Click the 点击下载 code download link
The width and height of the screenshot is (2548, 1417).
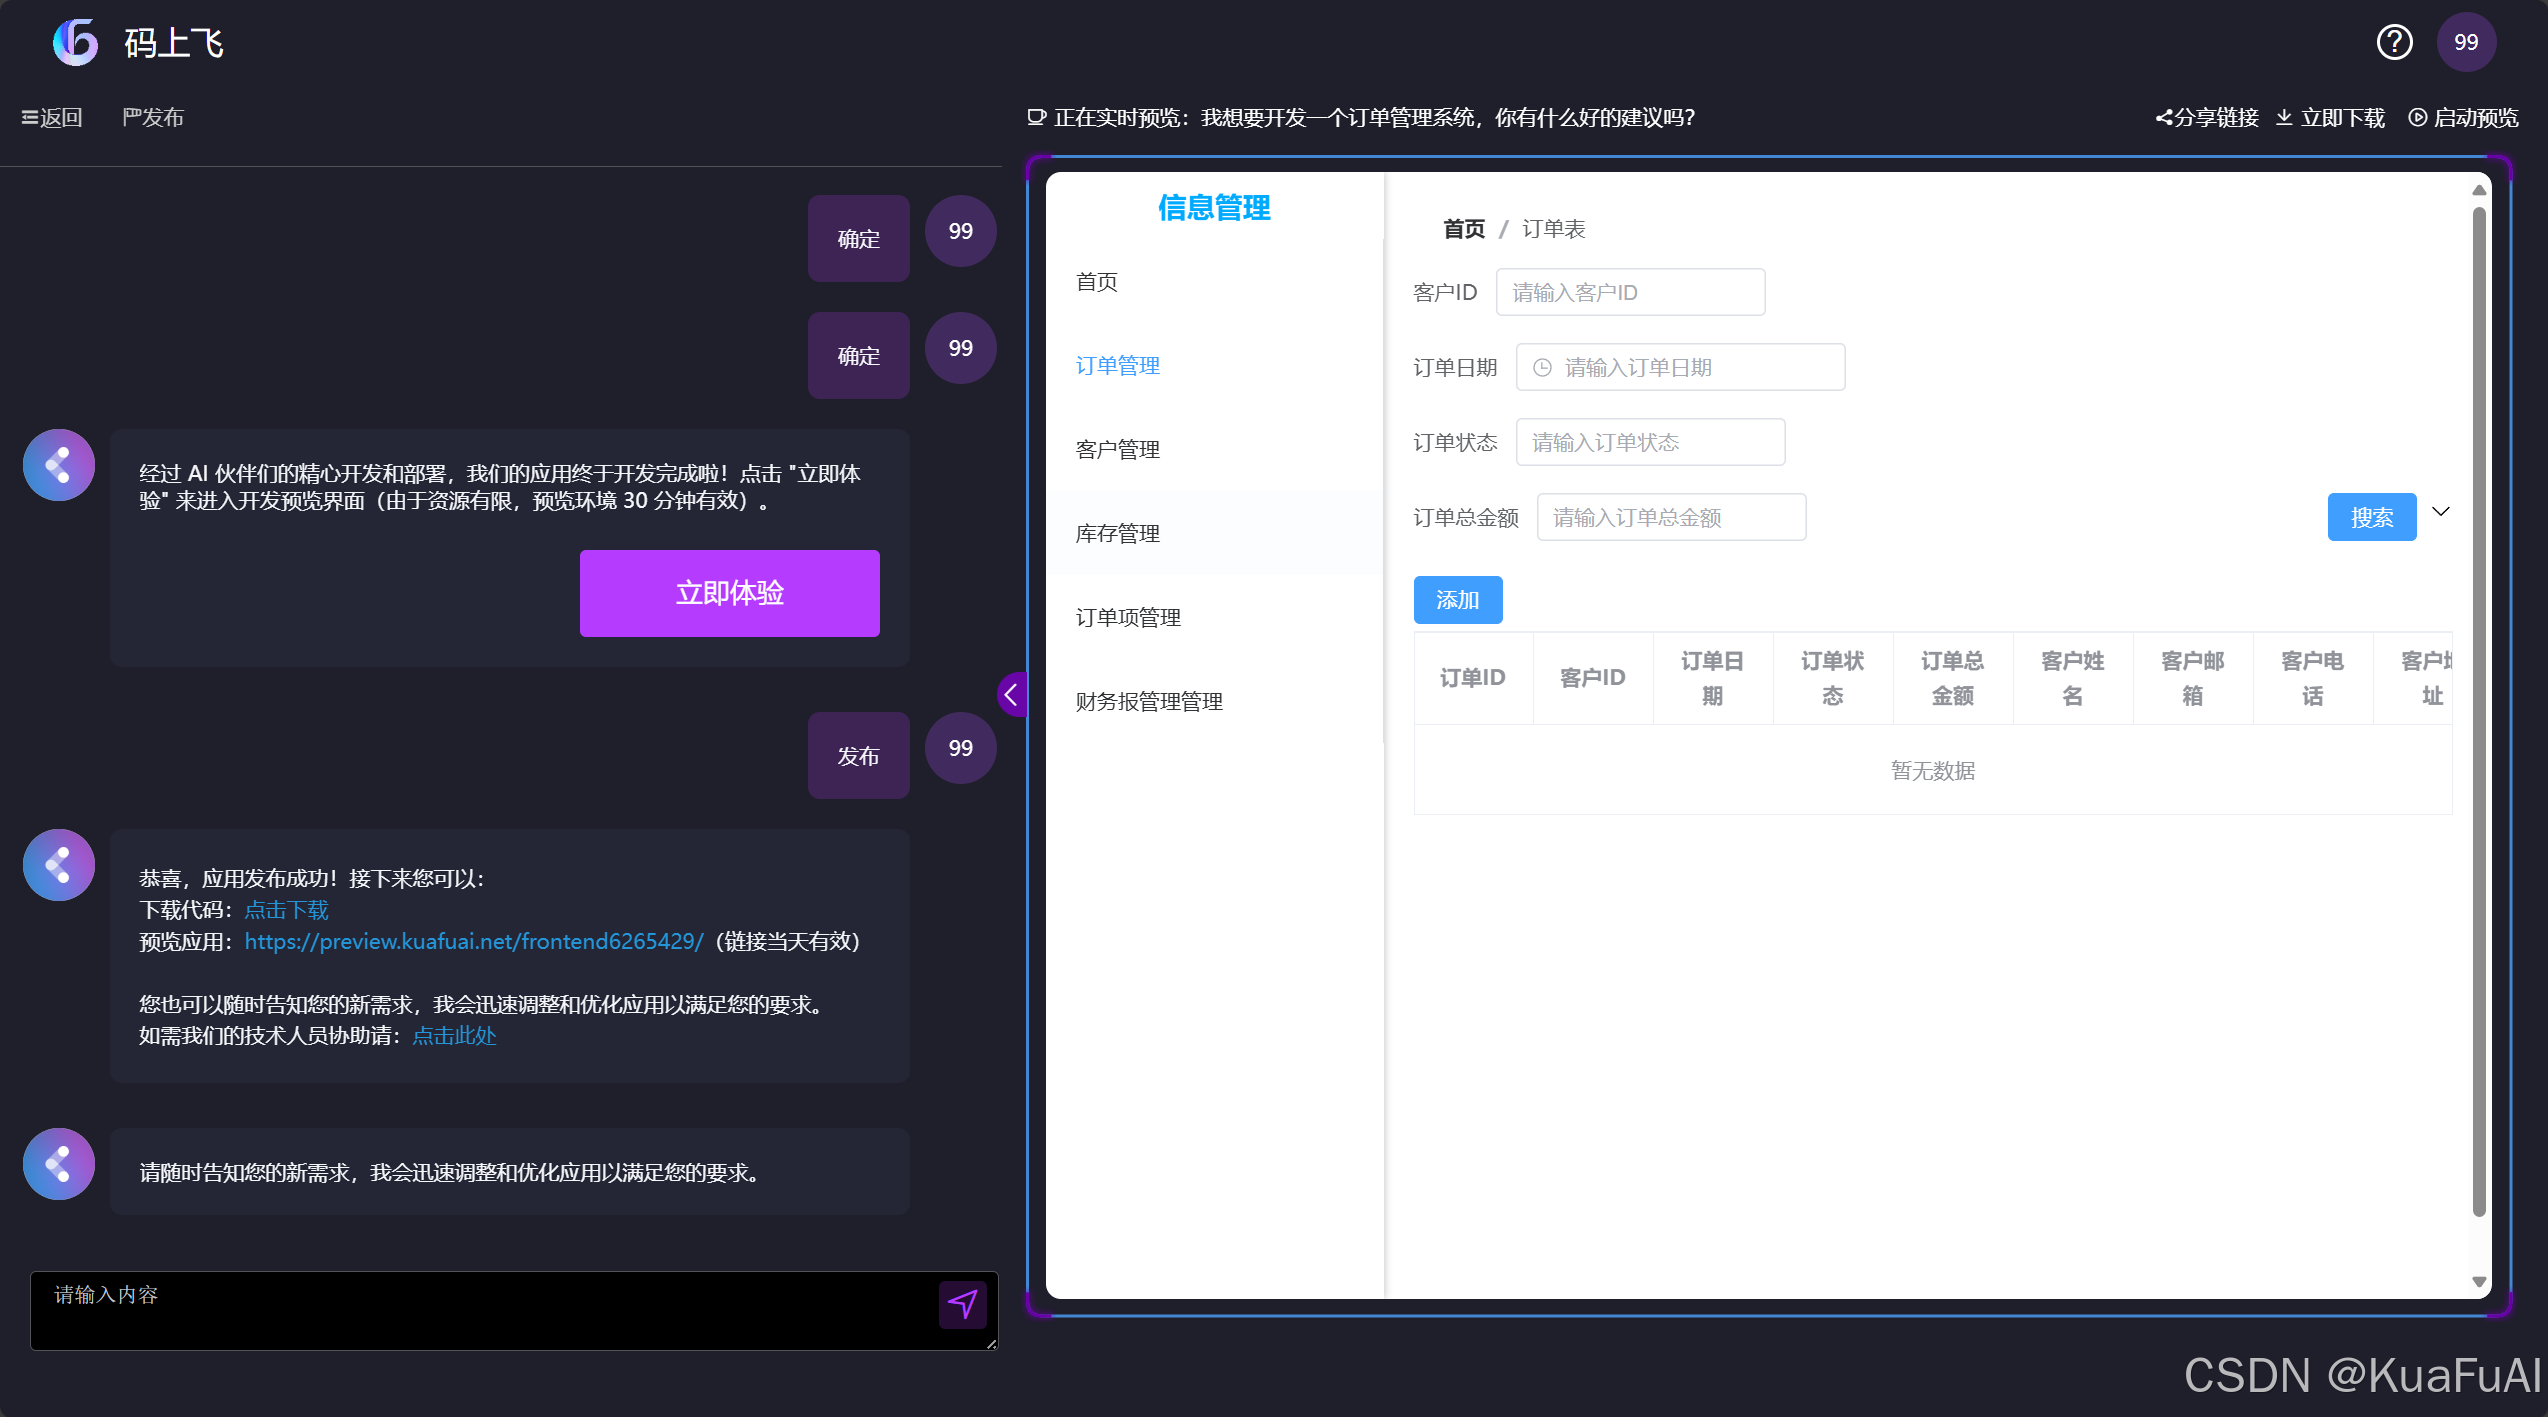[286, 910]
